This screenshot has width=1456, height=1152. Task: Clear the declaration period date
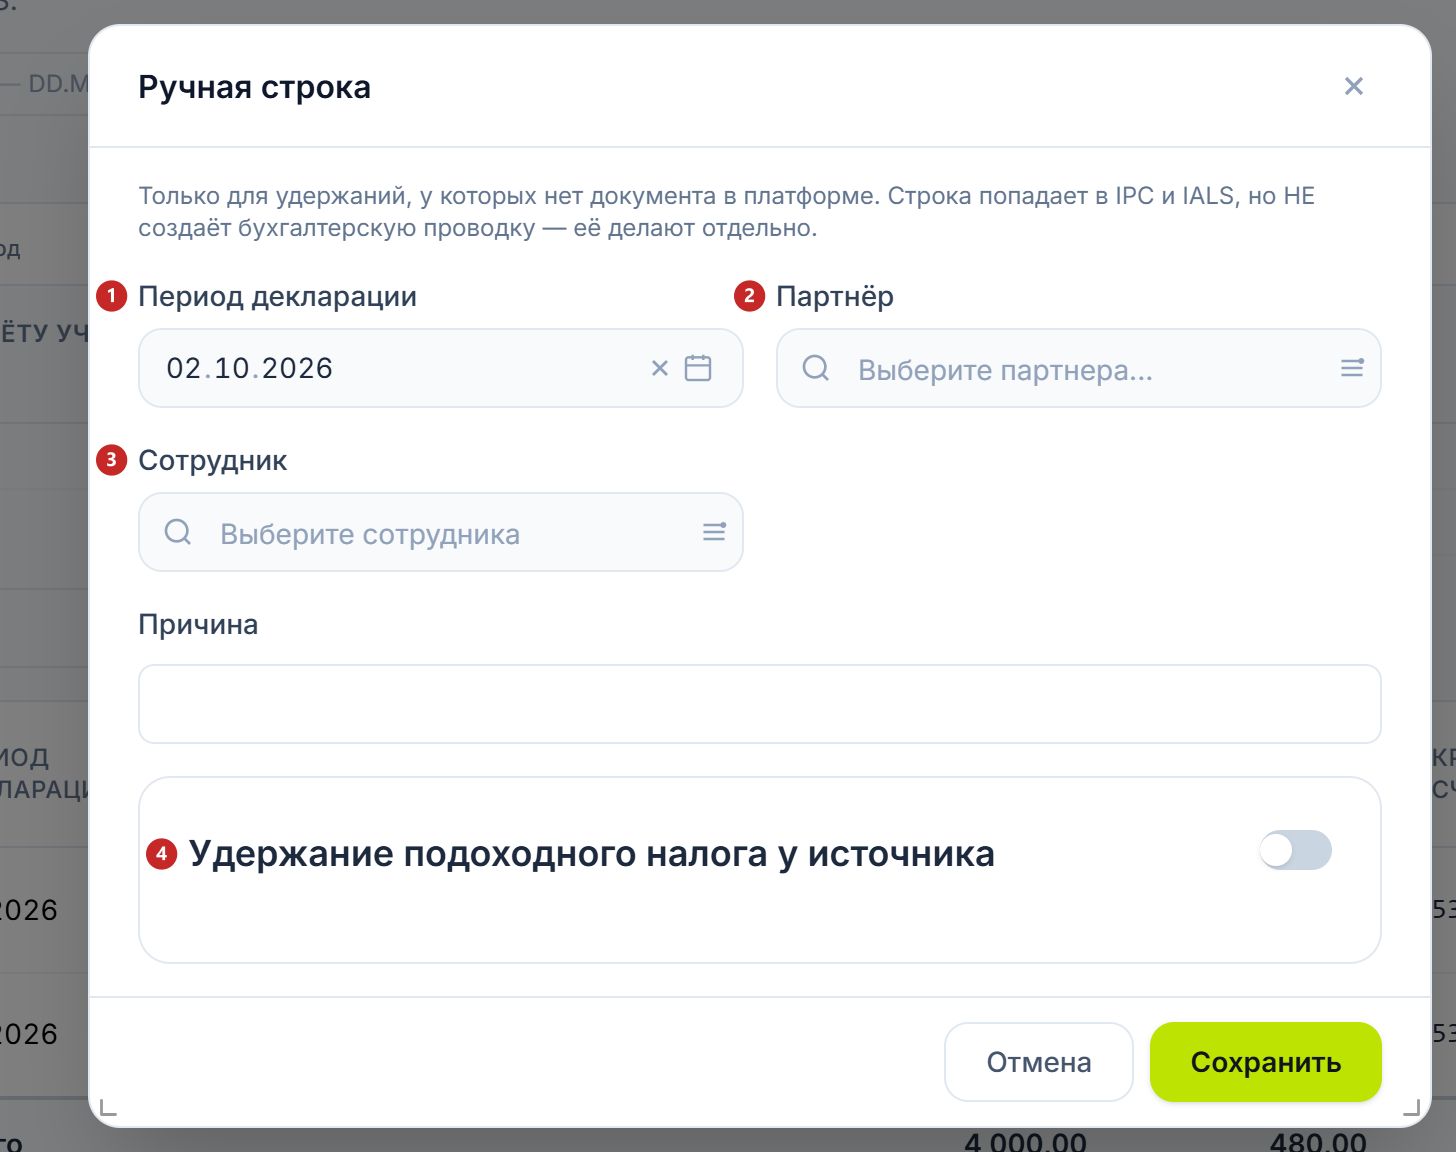click(x=660, y=368)
